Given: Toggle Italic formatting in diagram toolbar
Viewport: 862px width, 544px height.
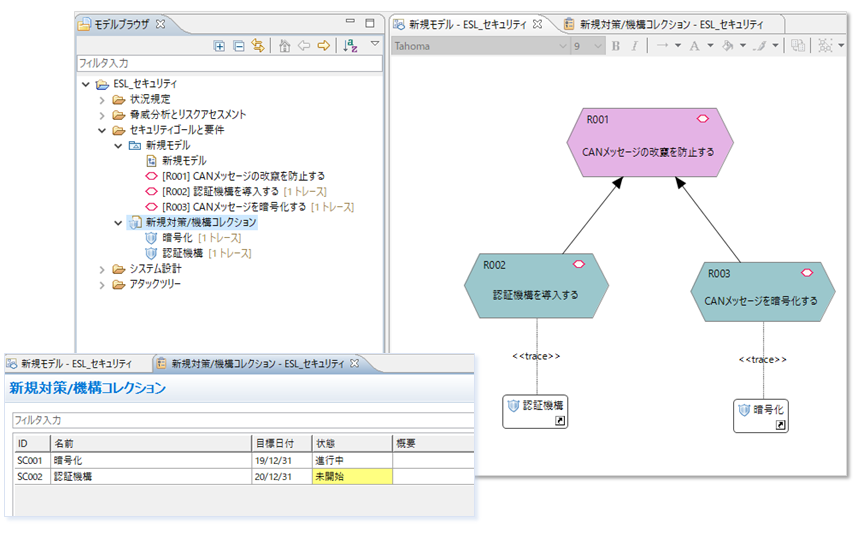Looking at the screenshot, I should tap(634, 46).
